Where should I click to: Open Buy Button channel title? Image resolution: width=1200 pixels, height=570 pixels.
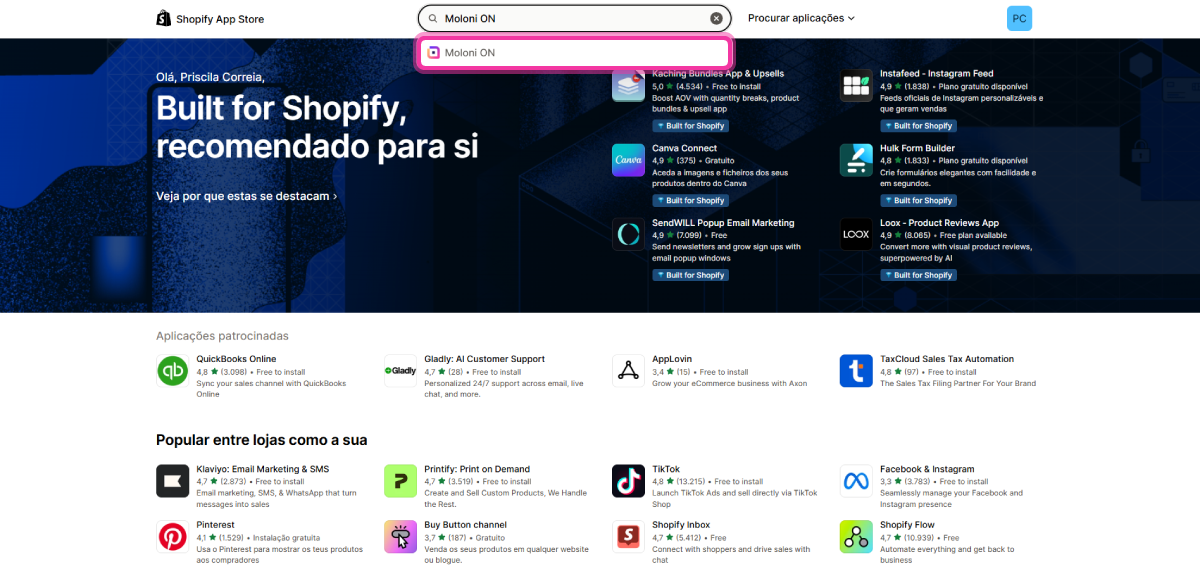tap(465, 525)
